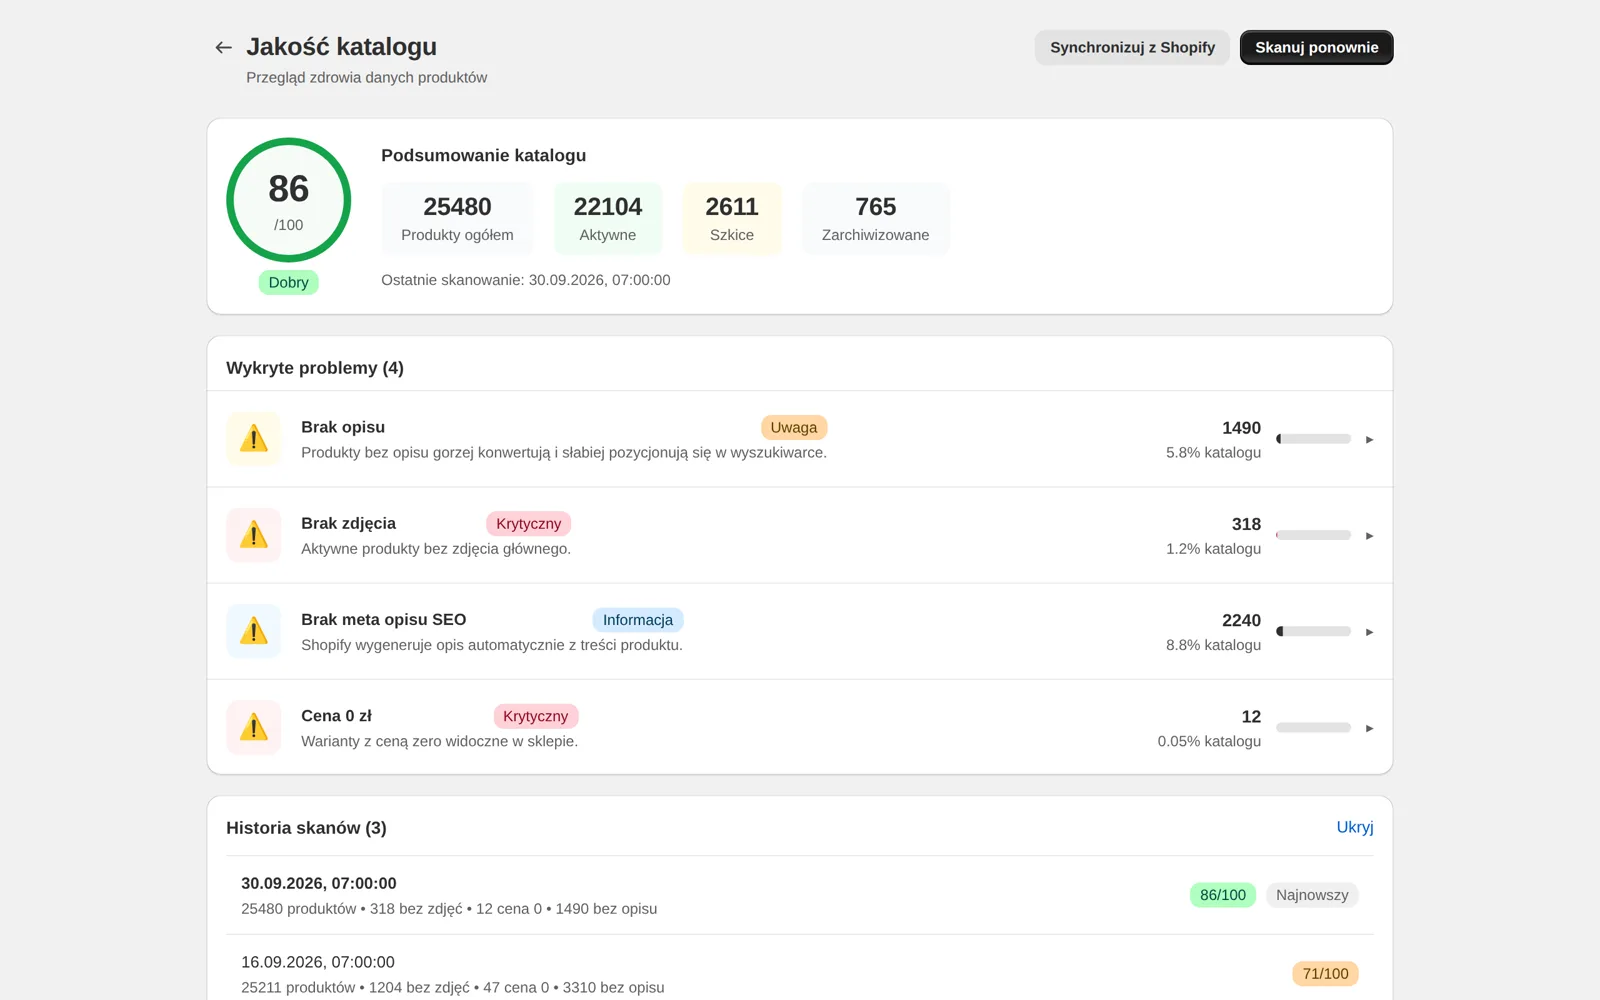Click the Ostatnie skanowanie timestamp text
1600x1000 pixels.
(x=525, y=280)
